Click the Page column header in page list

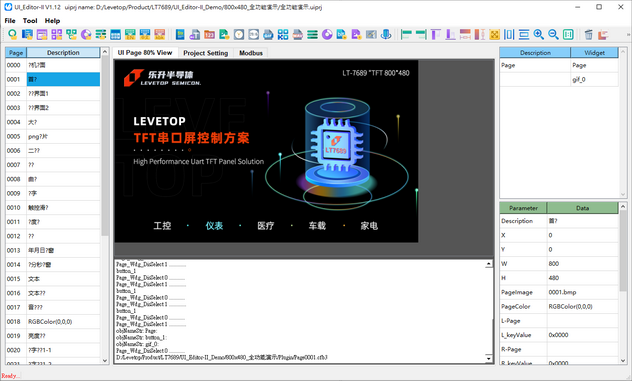(x=16, y=53)
